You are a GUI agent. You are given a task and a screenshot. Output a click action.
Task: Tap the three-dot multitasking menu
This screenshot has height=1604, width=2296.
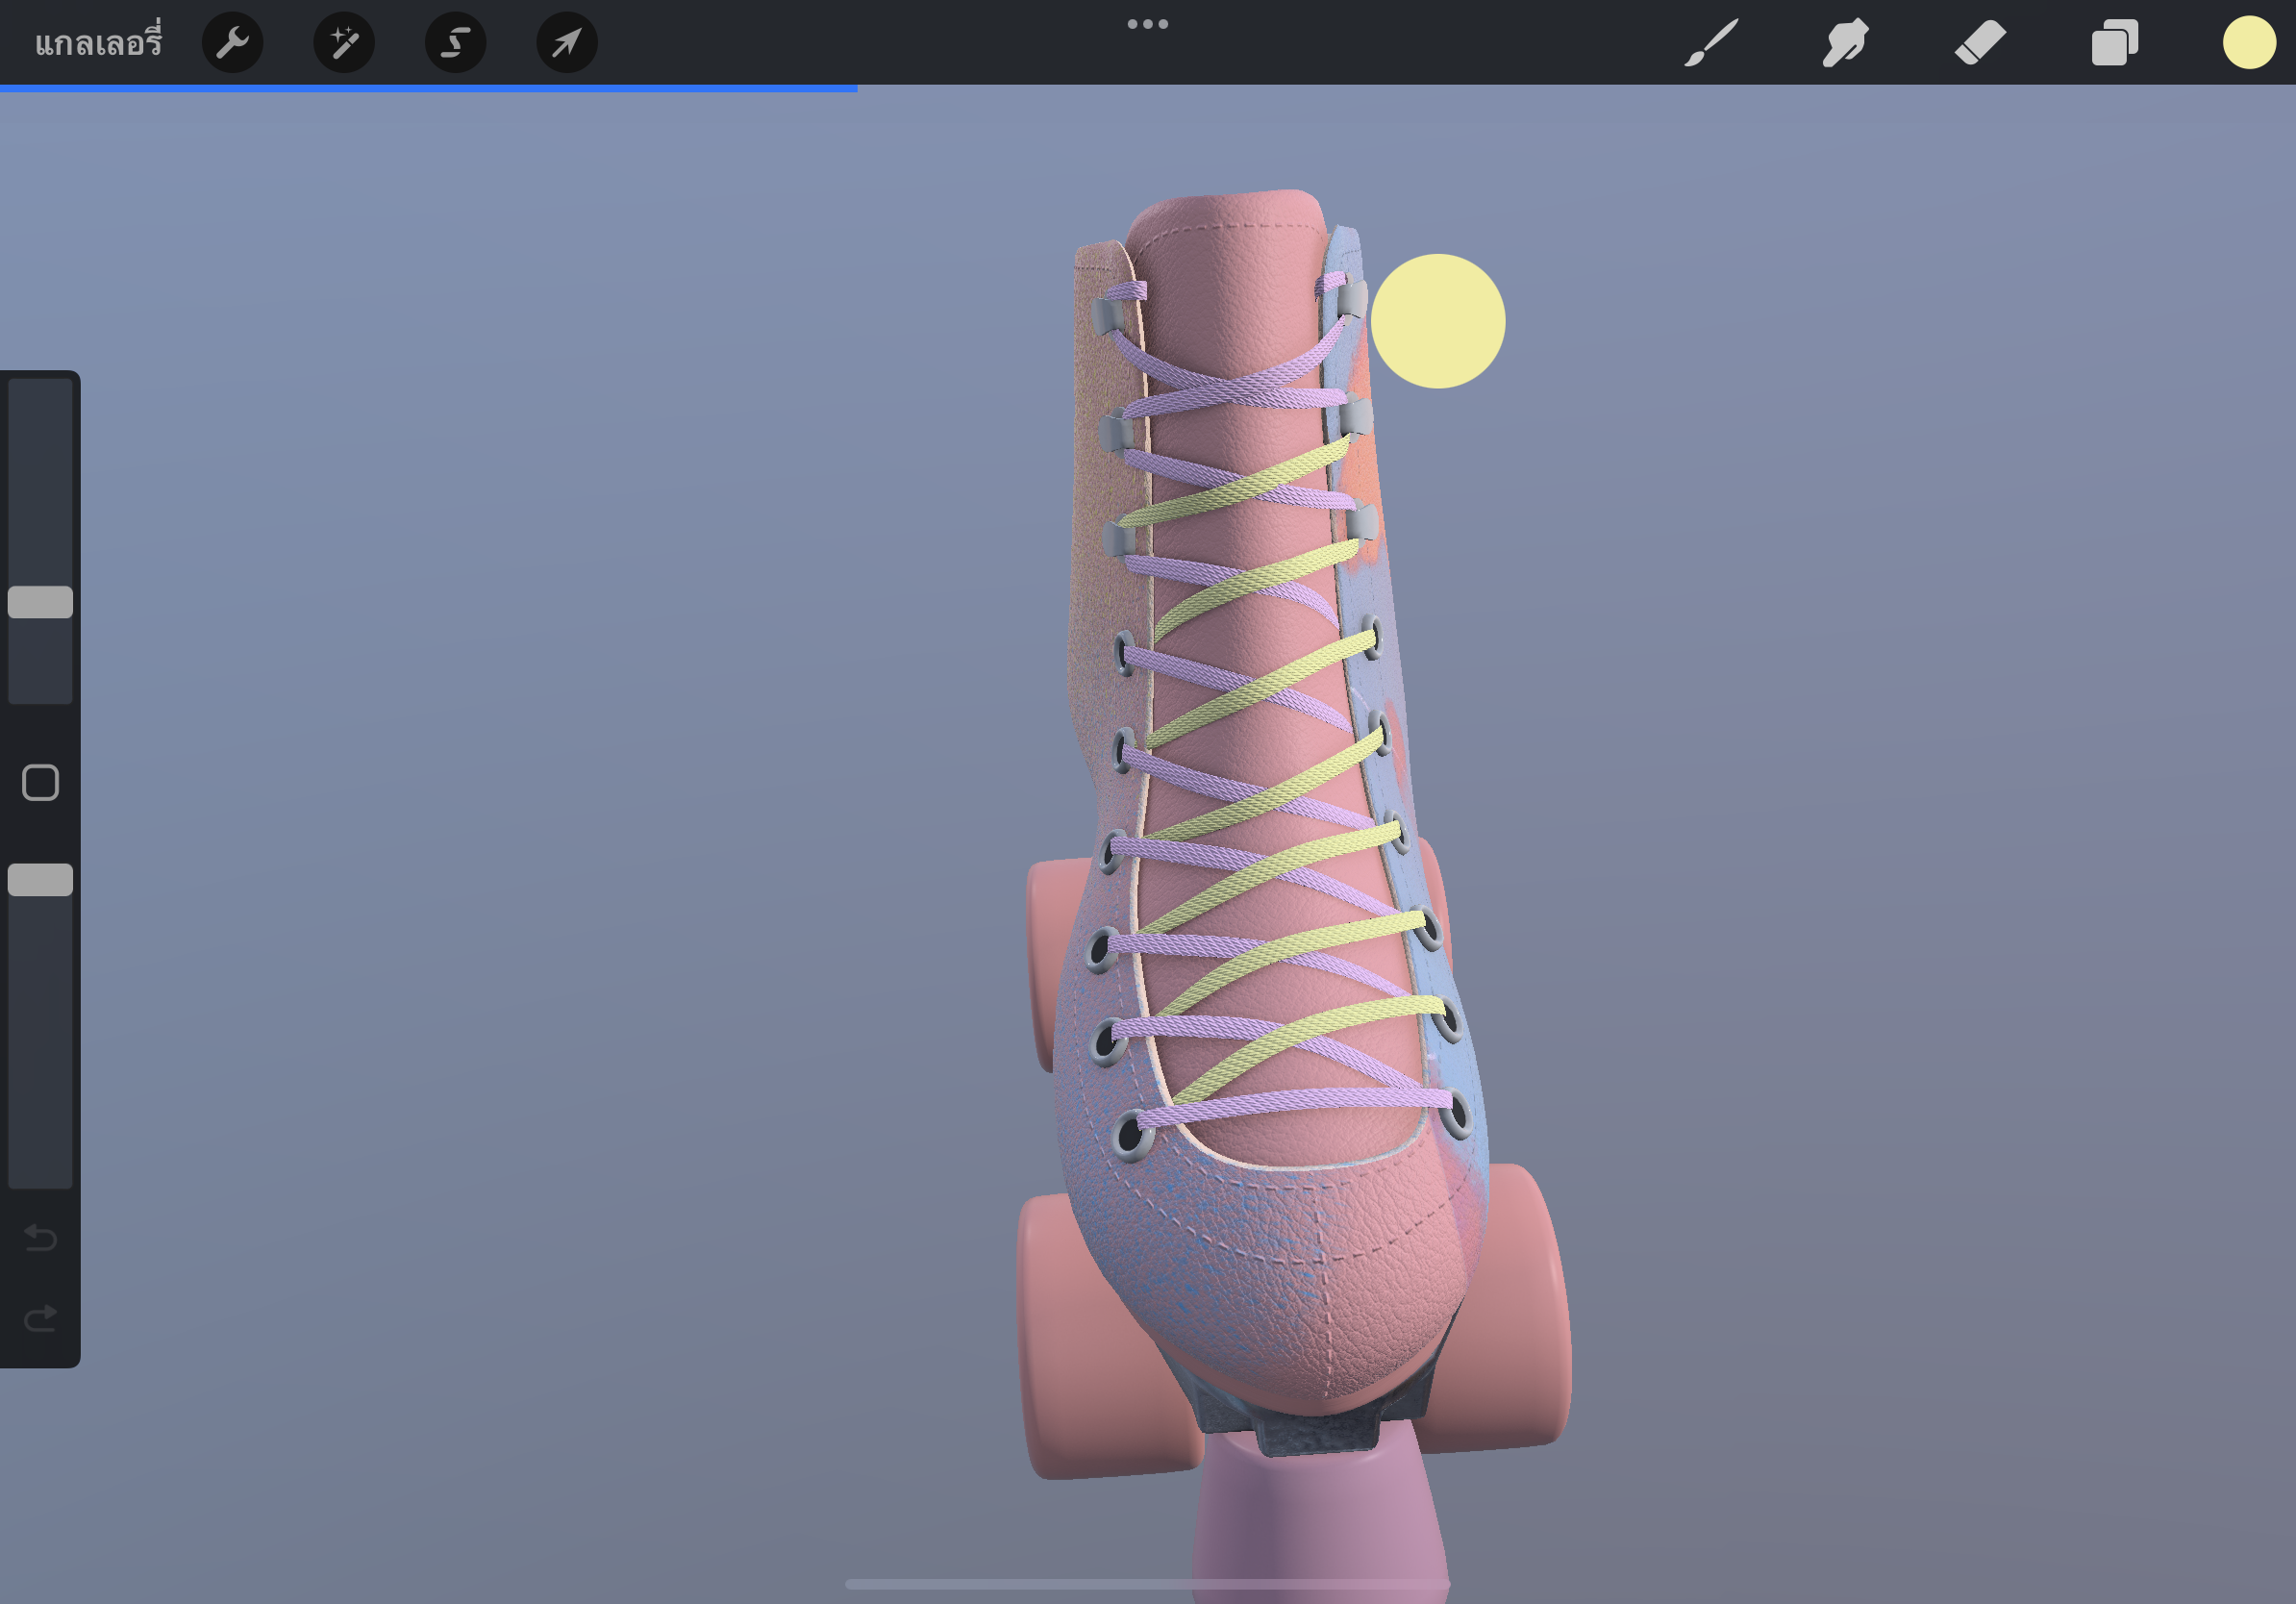1147,24
